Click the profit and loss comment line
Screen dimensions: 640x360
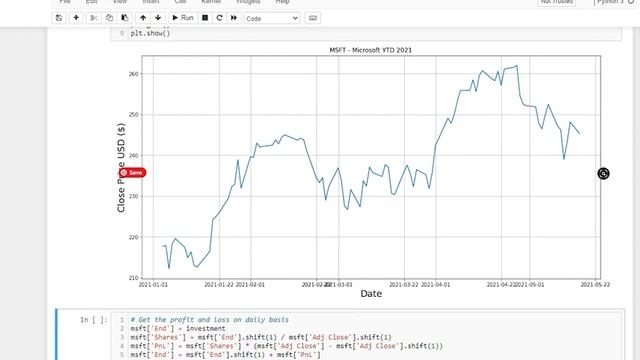pos(209,320)
